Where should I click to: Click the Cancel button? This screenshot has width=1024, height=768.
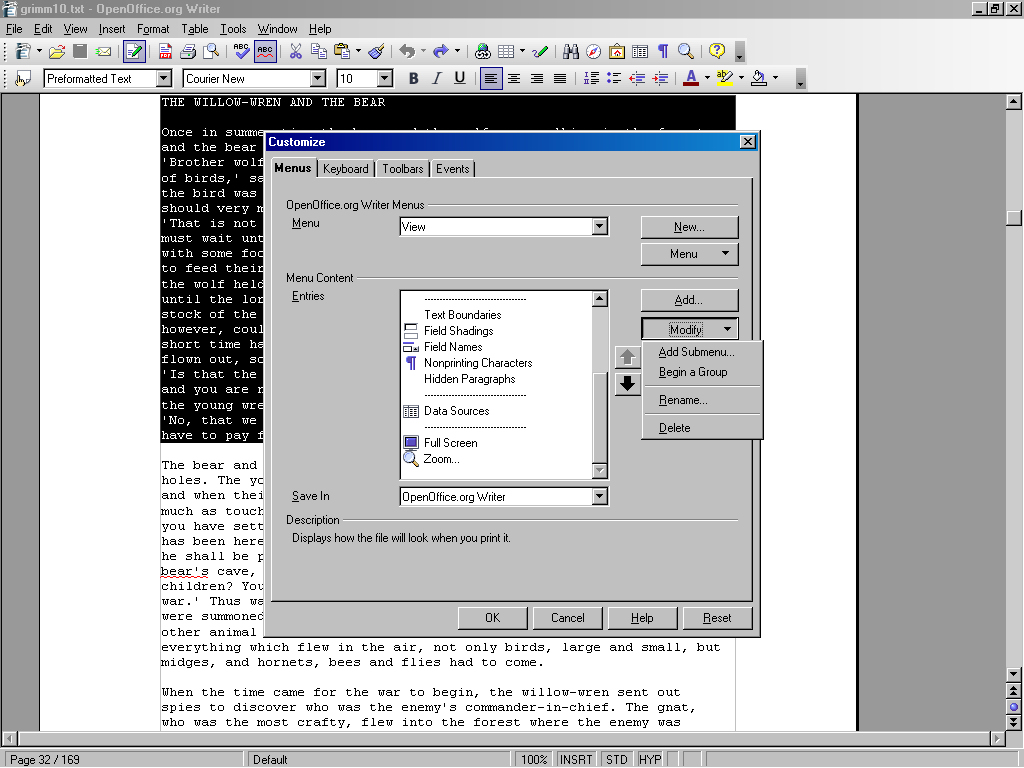[x=568, y=618]
